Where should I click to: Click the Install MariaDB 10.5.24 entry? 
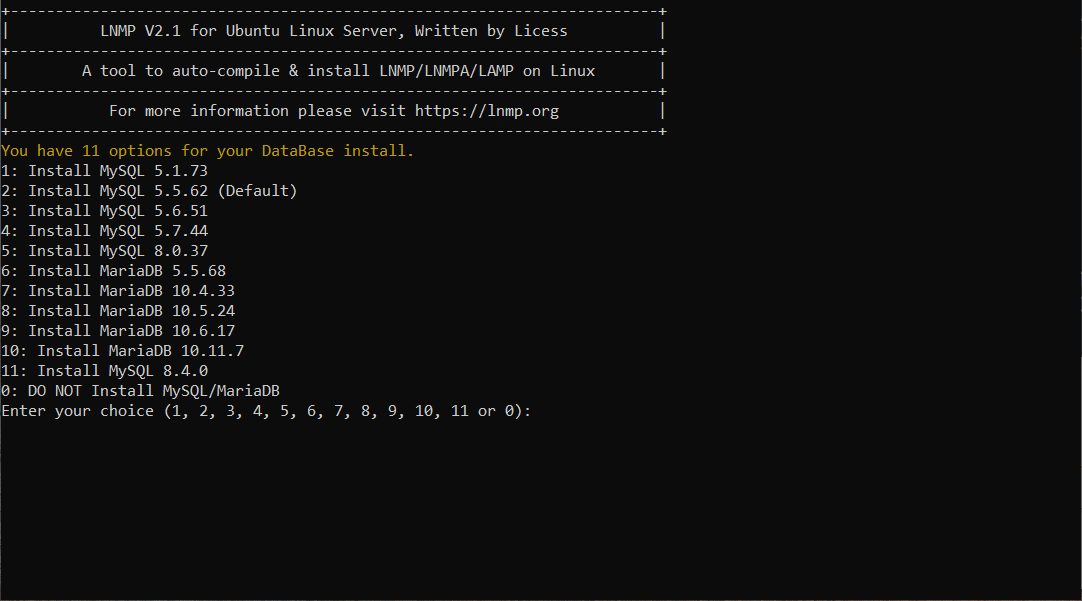pos(118,311)
